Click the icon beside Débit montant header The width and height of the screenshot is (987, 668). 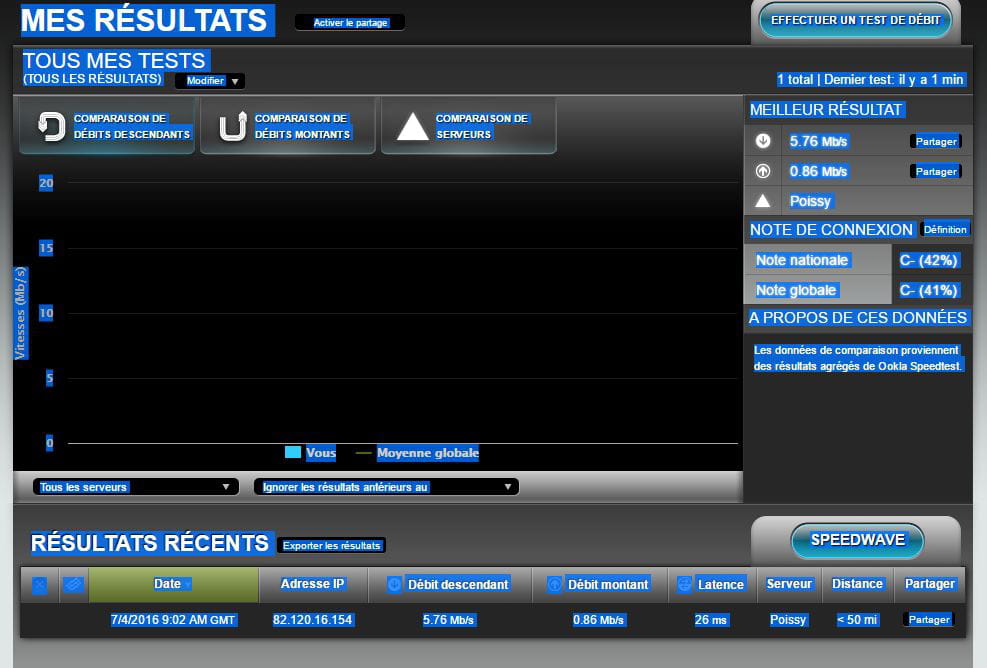click(555, 584)
